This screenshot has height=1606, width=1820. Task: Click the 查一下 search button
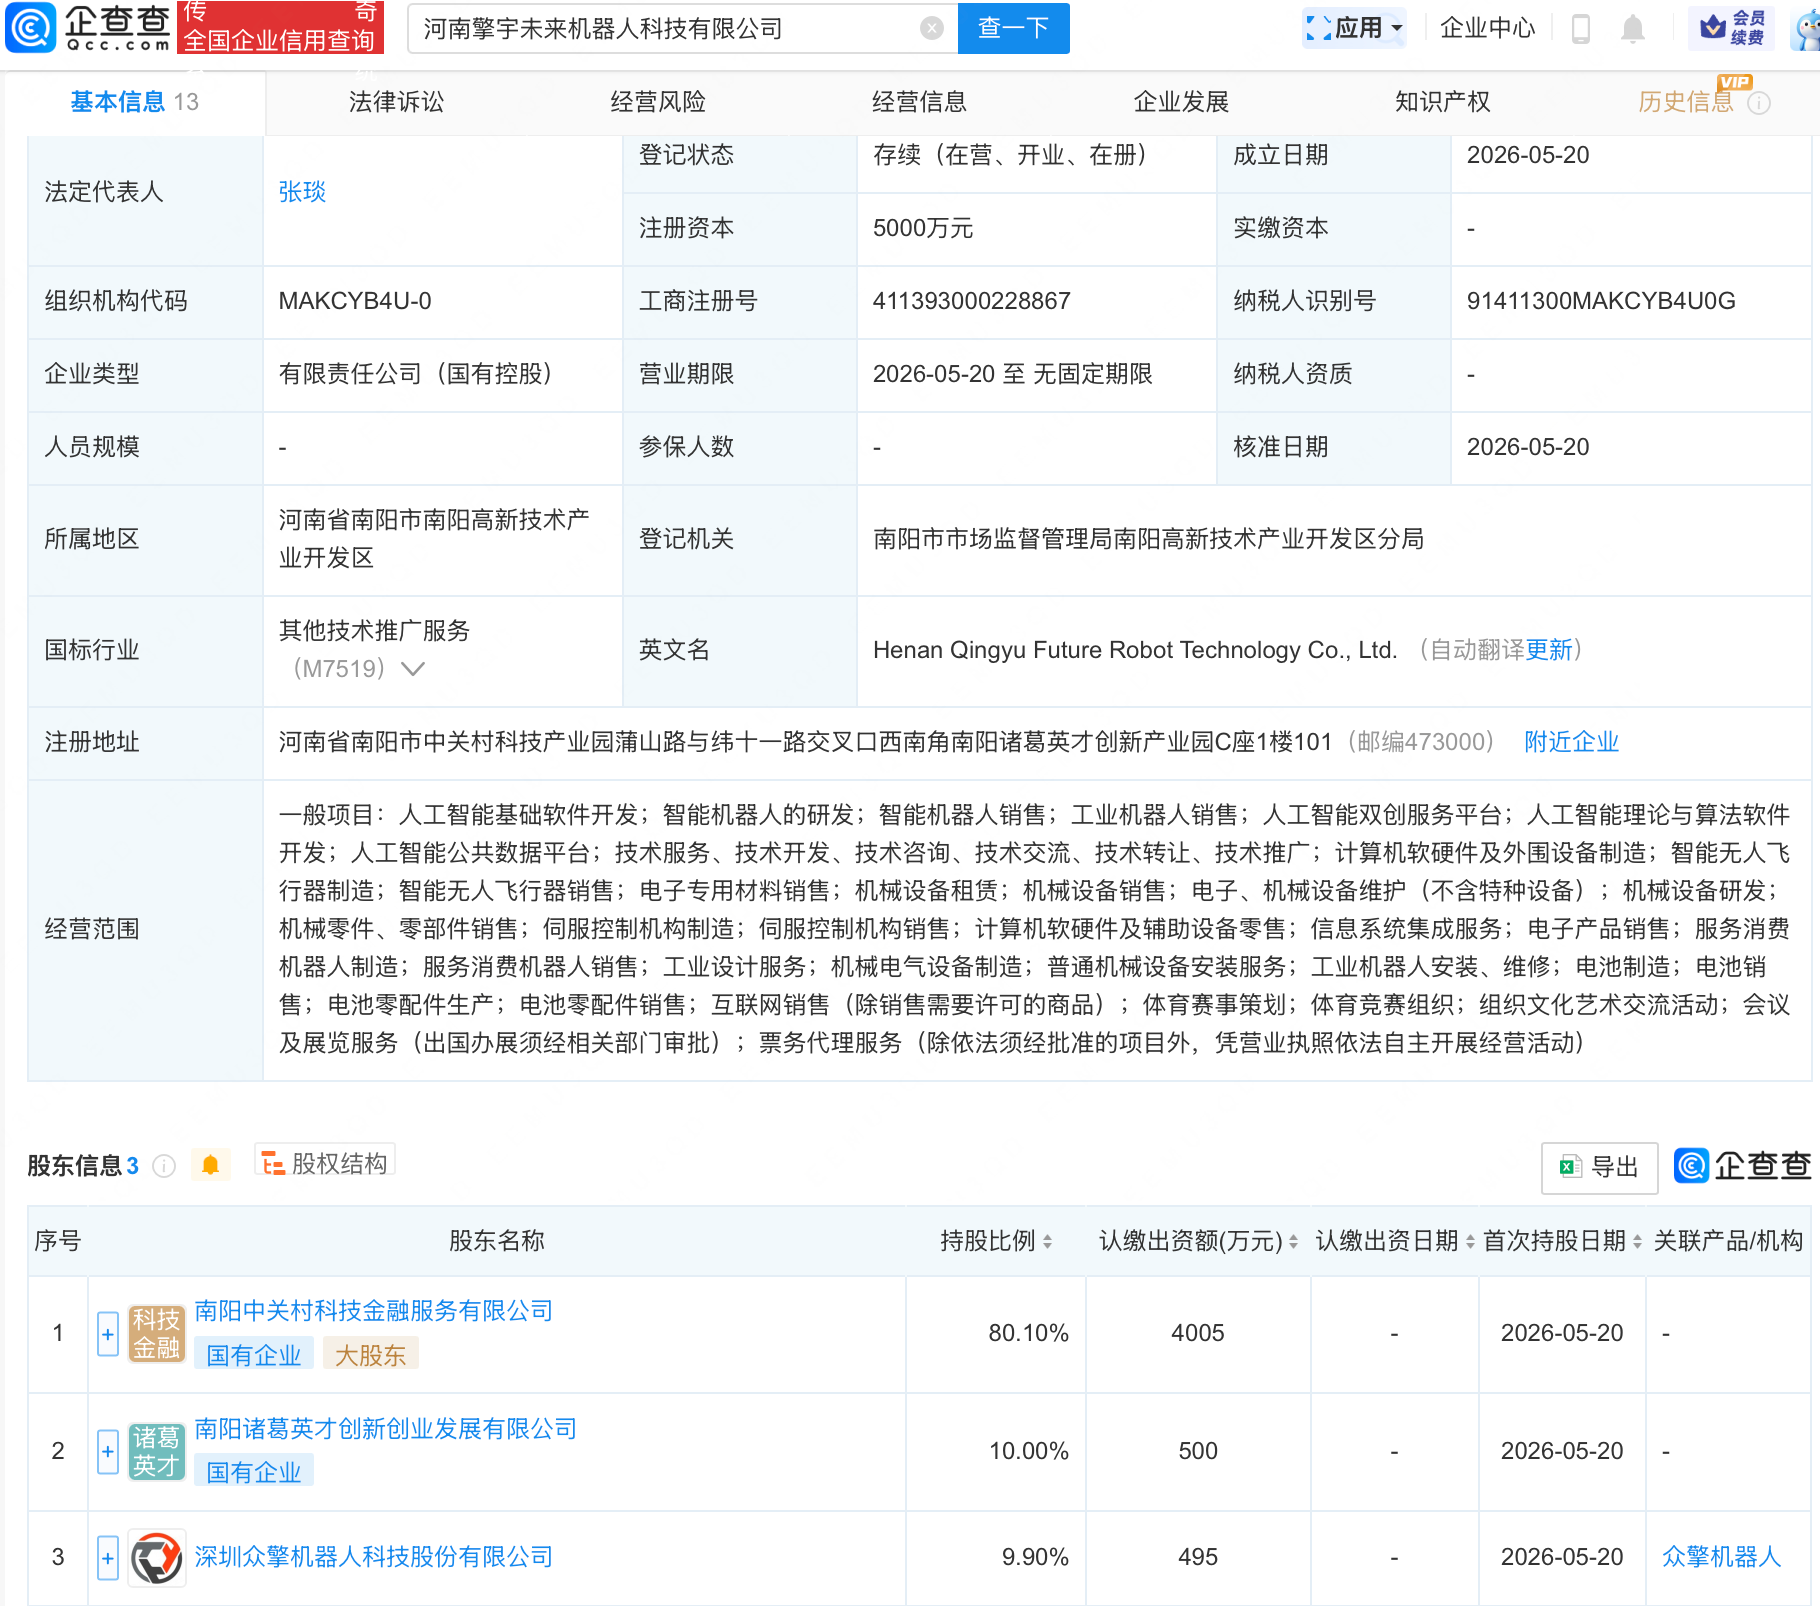[1013, 28]
